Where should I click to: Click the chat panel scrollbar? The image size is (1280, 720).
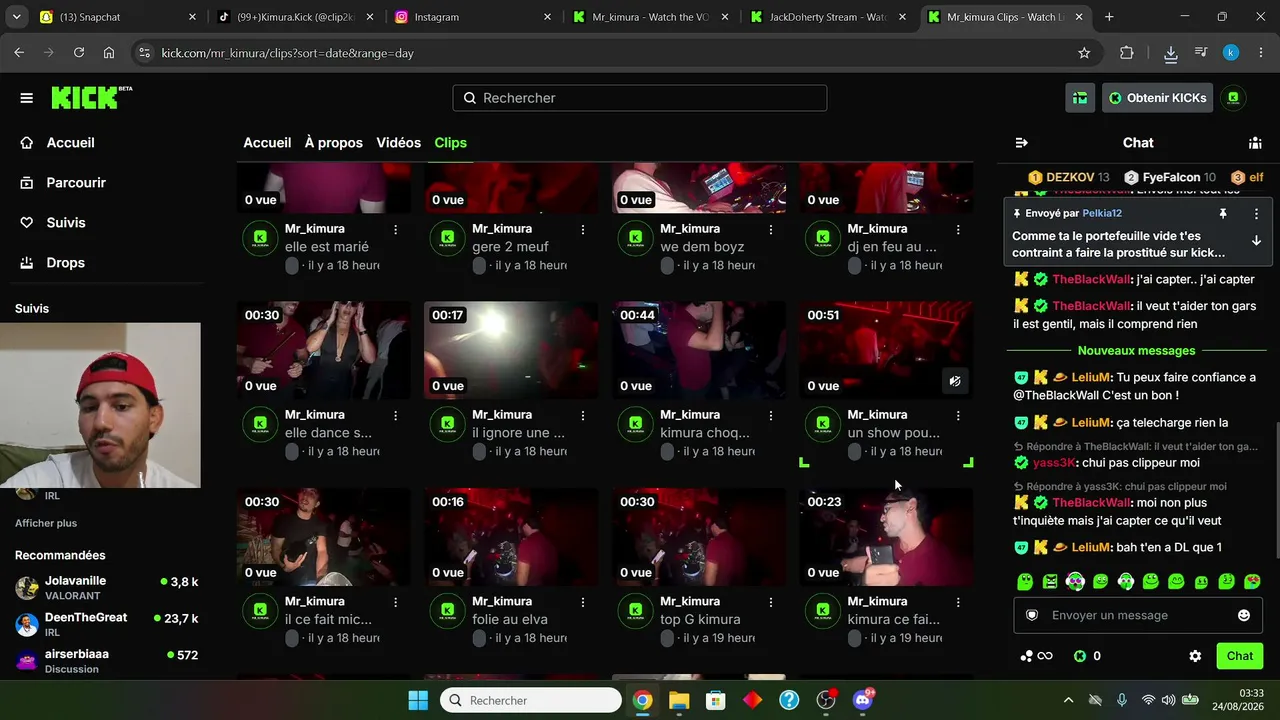pos(1276,490)
